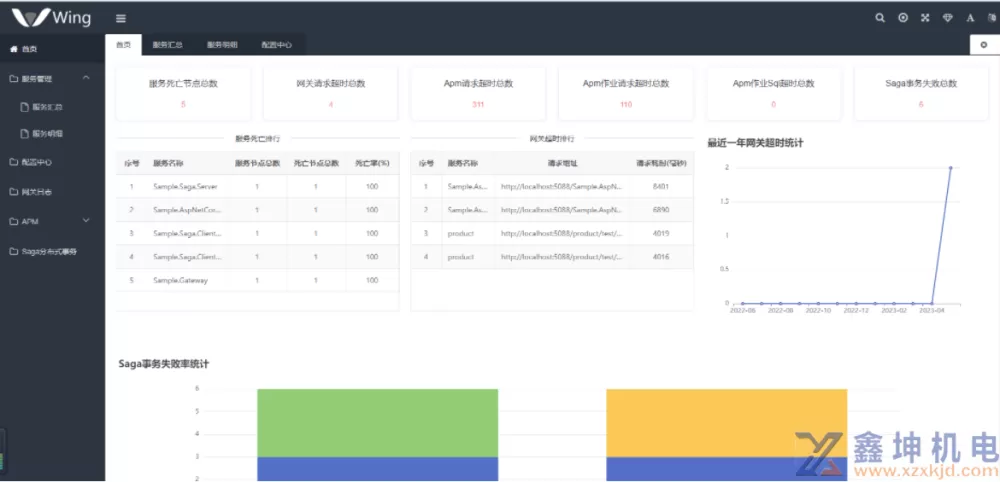
Task: Switch to the 服务明细 tab
Action: click(x=222, y=45)
